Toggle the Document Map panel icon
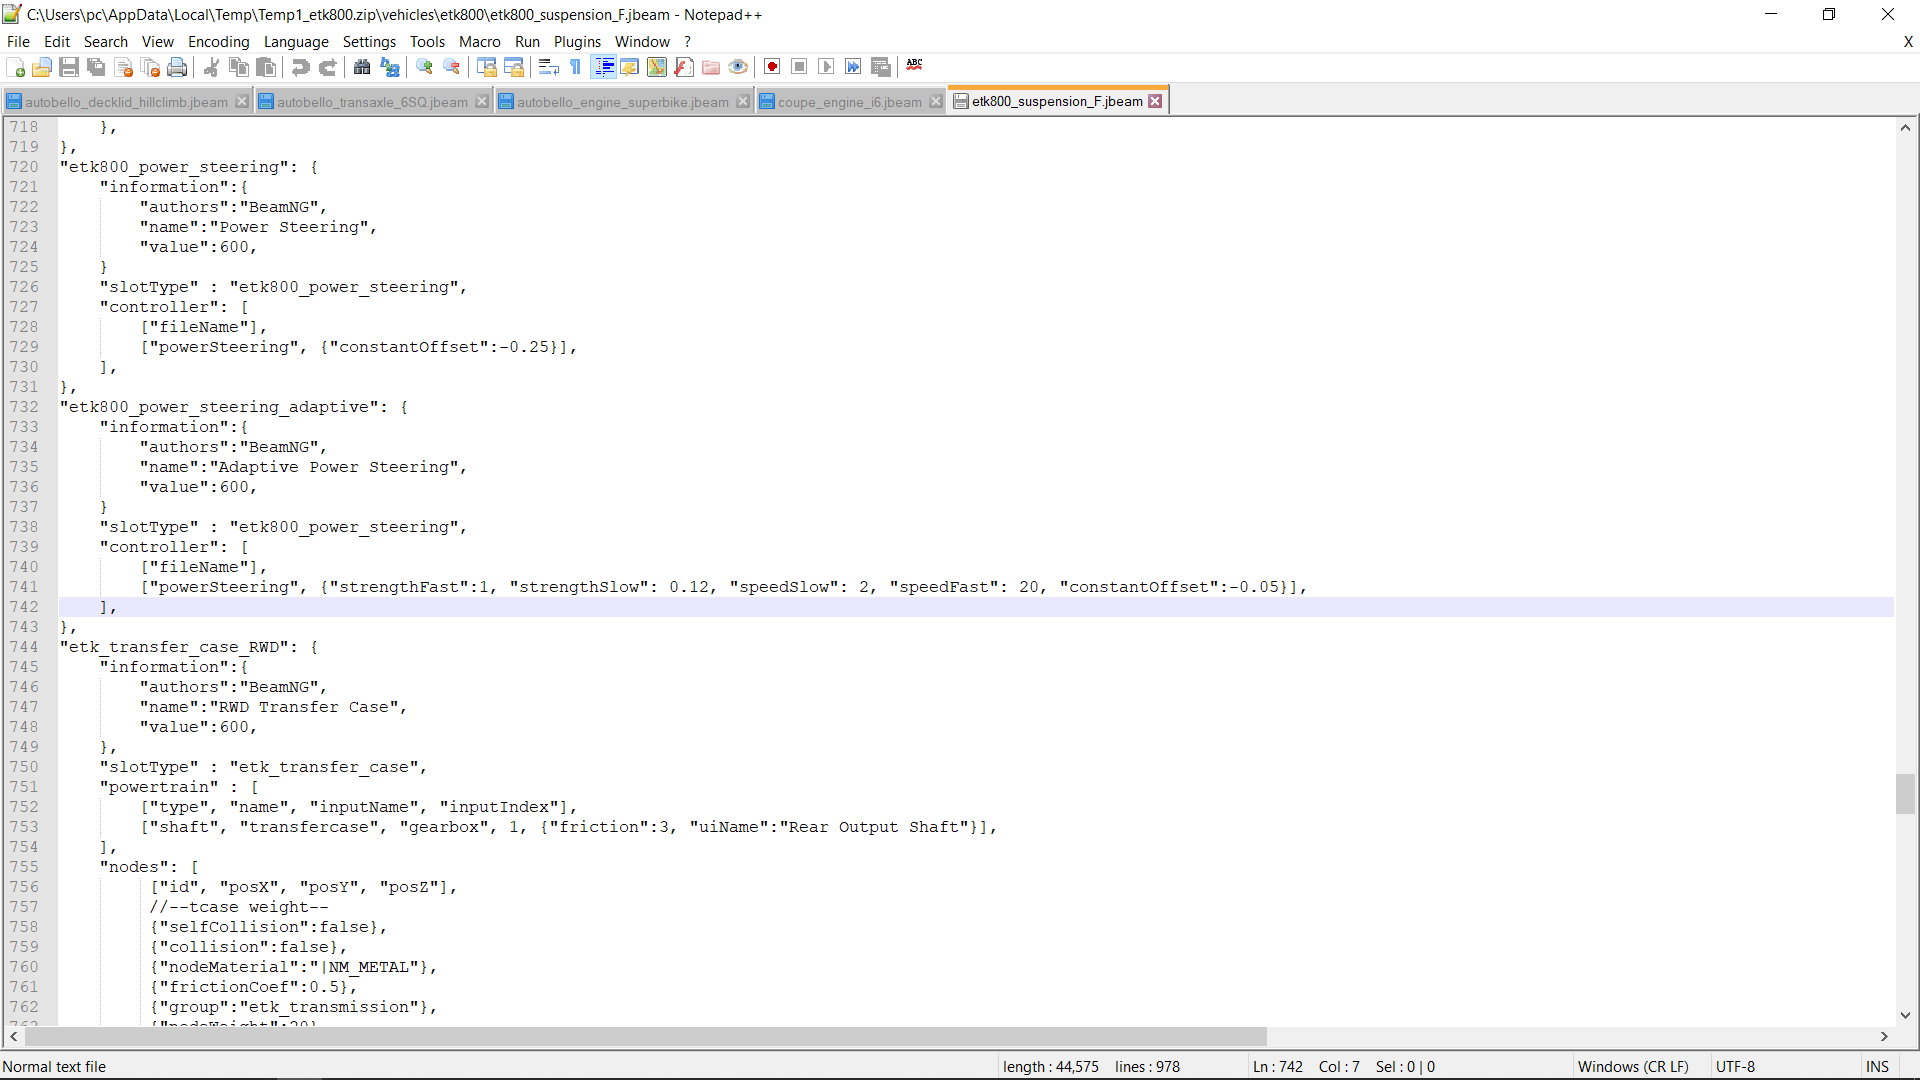 pyautogui.click(x=657, y=67)
